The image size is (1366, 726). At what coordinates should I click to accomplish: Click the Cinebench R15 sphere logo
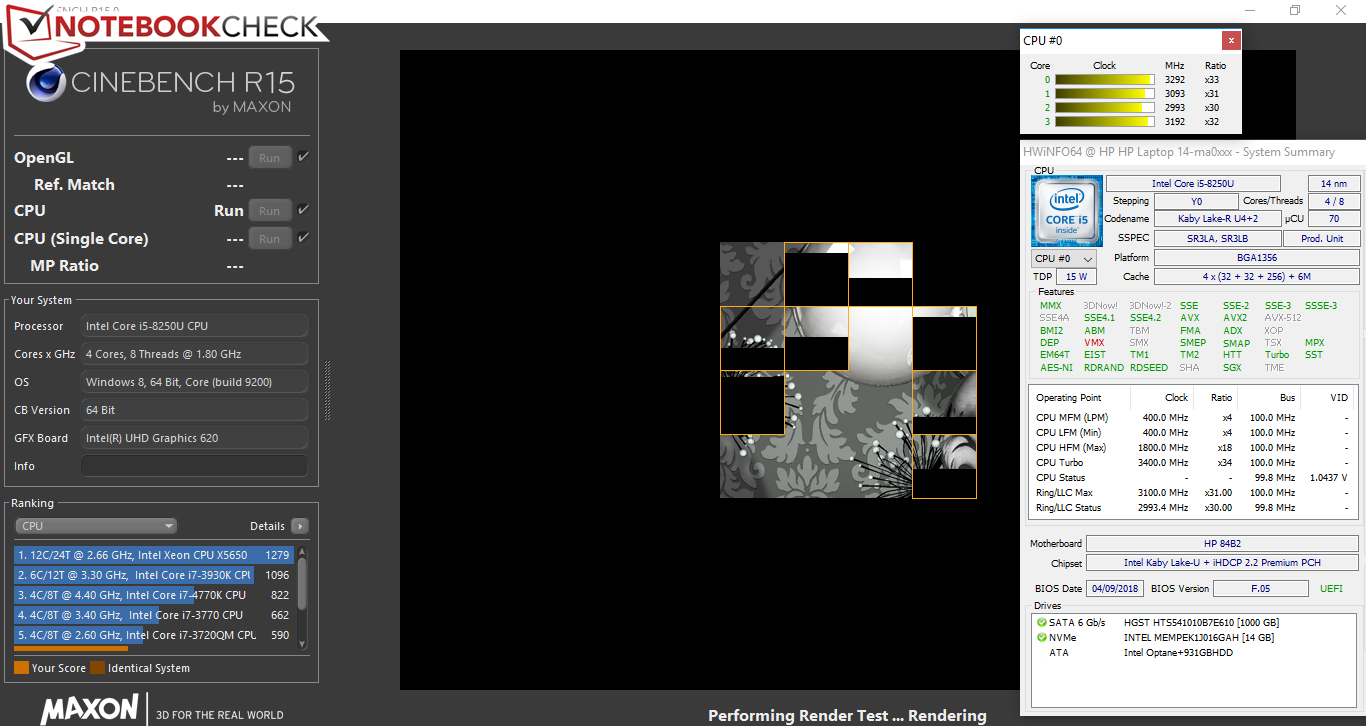pyautogui.click(x=45, y=84)
